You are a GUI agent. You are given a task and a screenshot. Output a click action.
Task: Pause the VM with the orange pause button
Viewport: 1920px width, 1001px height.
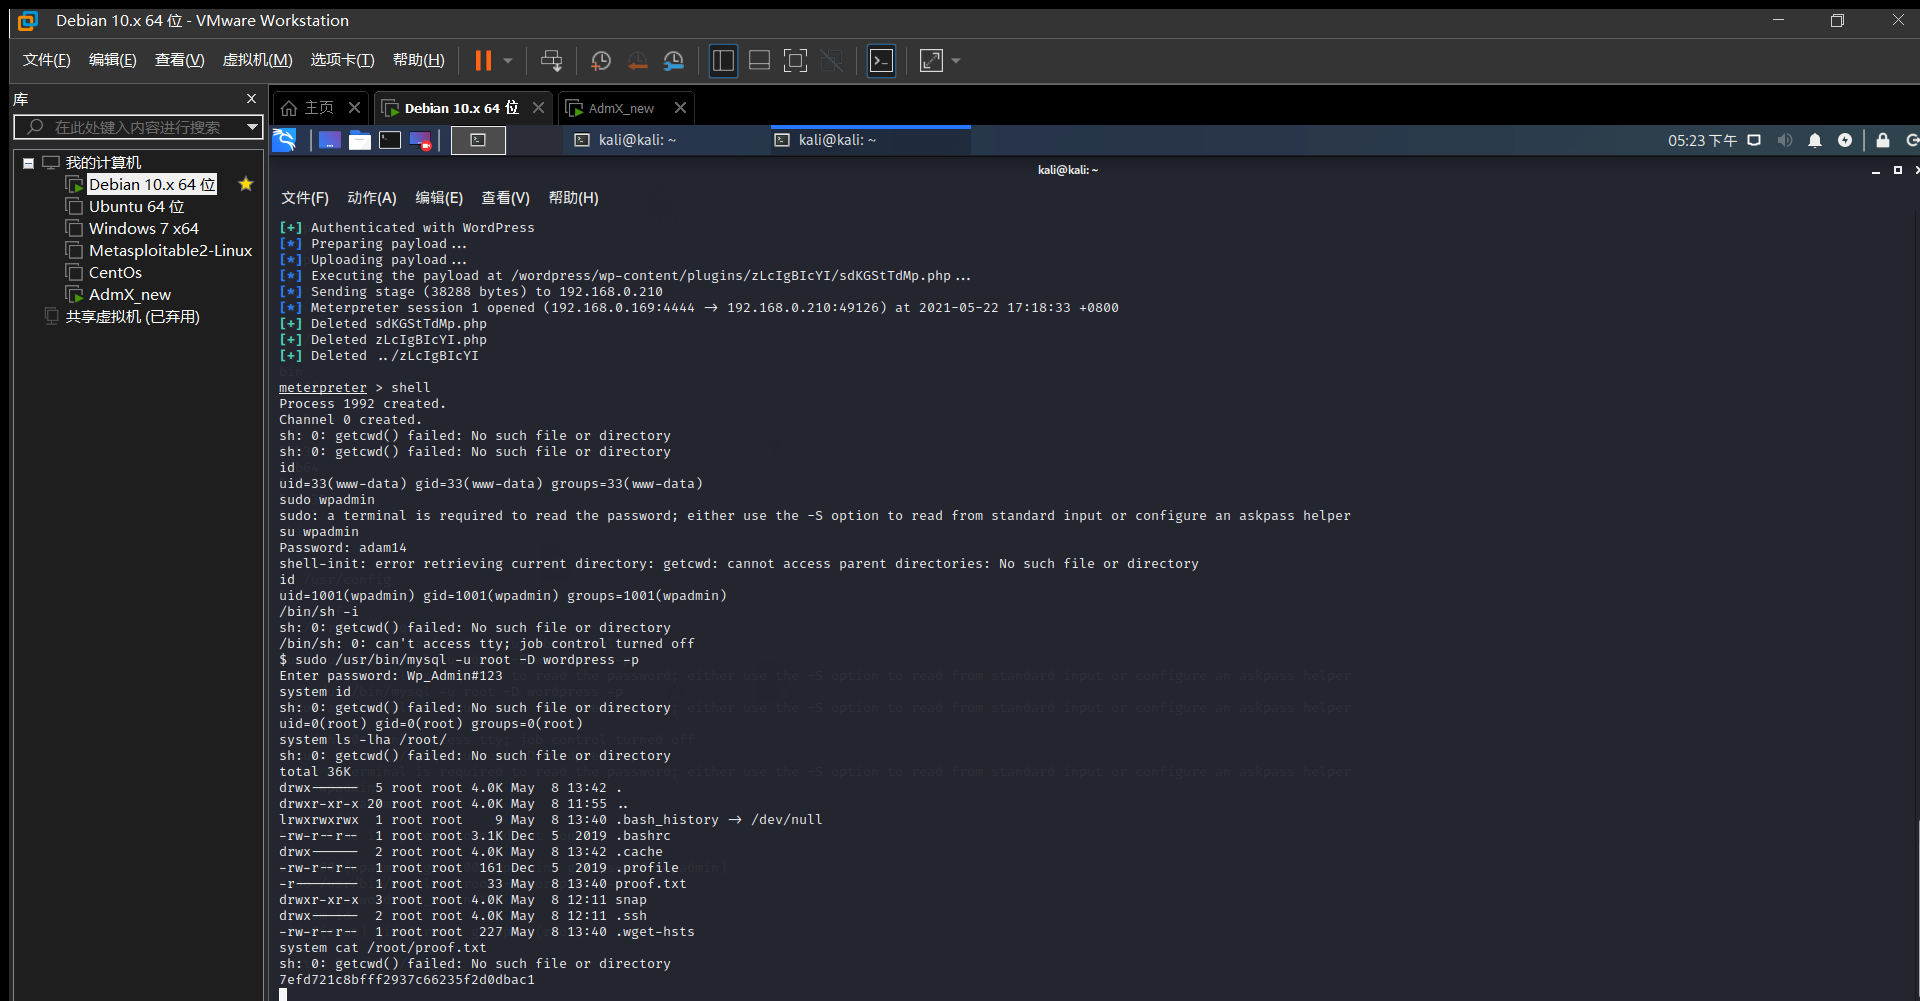(483, 61)
